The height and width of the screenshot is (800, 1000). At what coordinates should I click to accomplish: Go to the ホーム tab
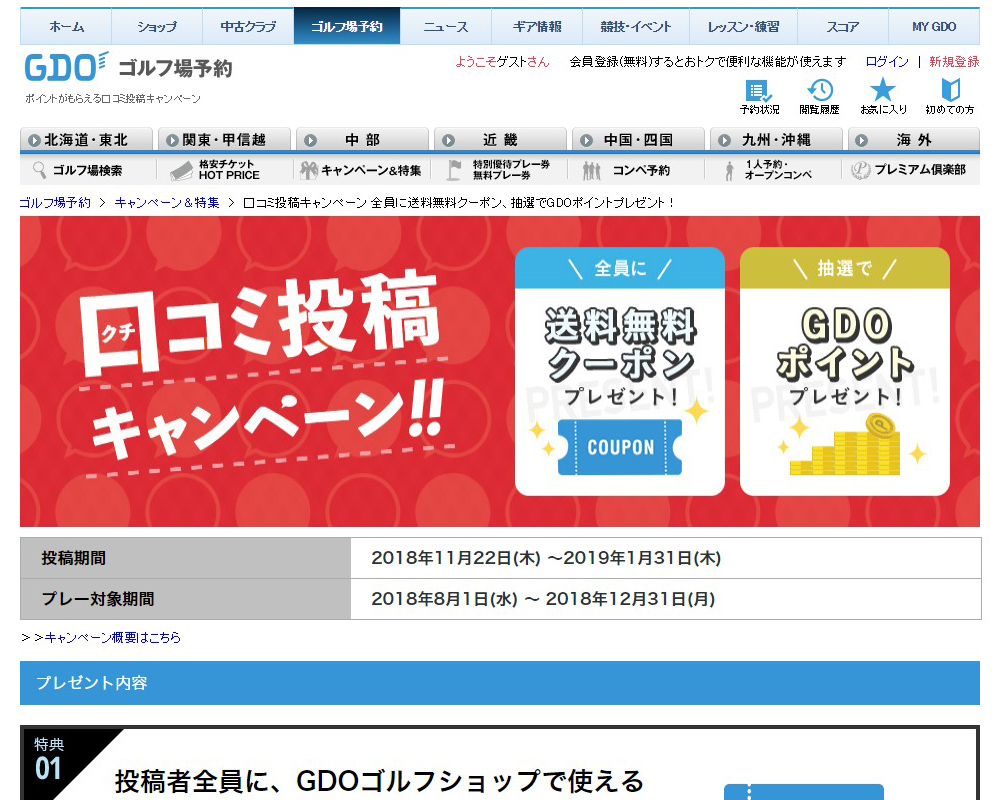66,27
